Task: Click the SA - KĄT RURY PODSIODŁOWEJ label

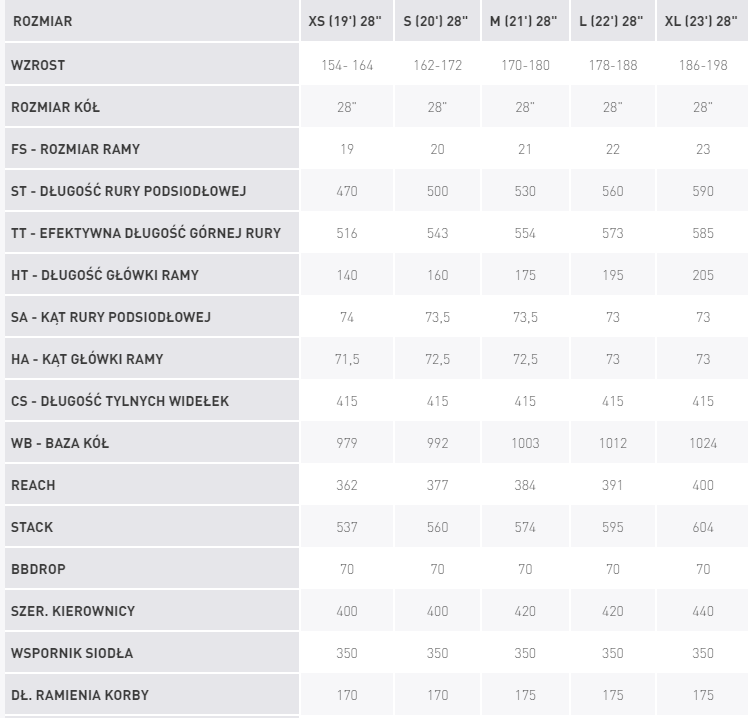Action: pos(111,317)
